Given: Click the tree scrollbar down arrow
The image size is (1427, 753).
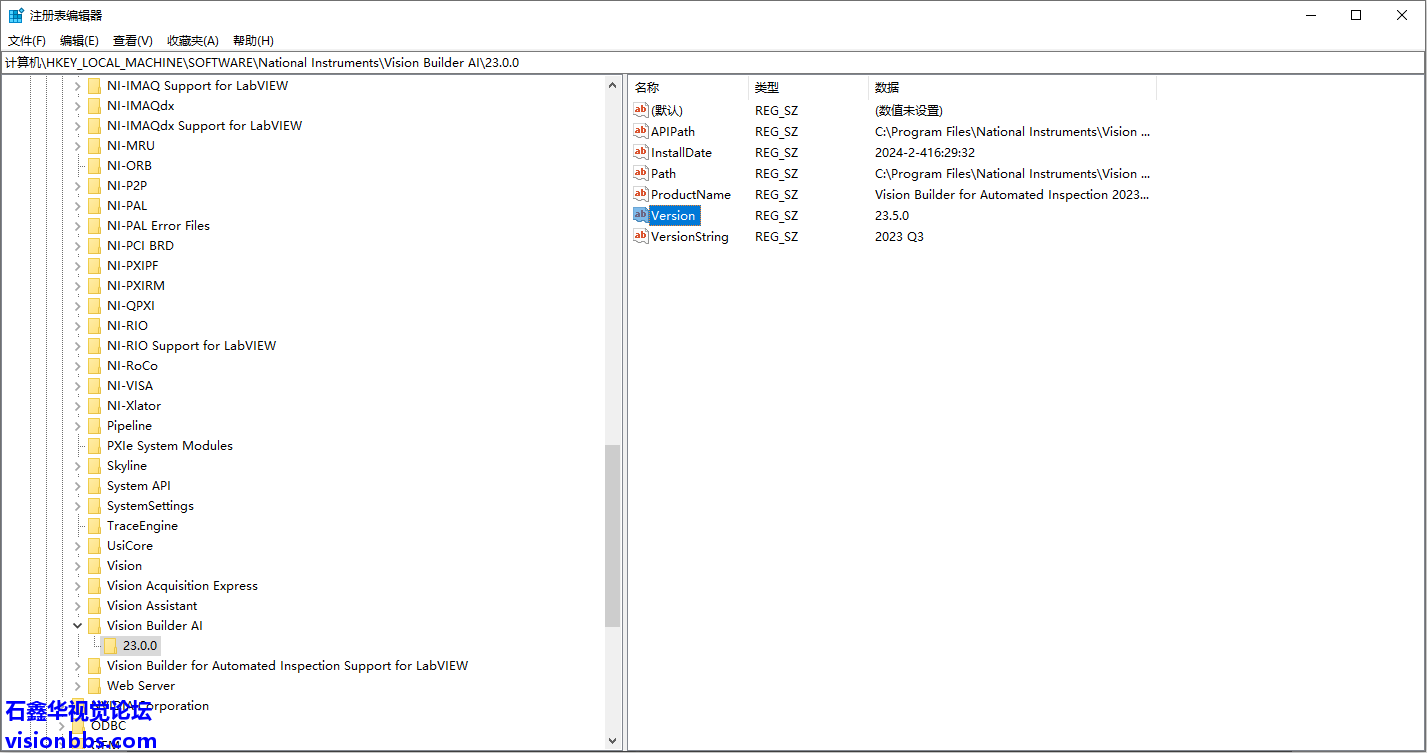Looking at the screenshot, I should click(613, 741).
